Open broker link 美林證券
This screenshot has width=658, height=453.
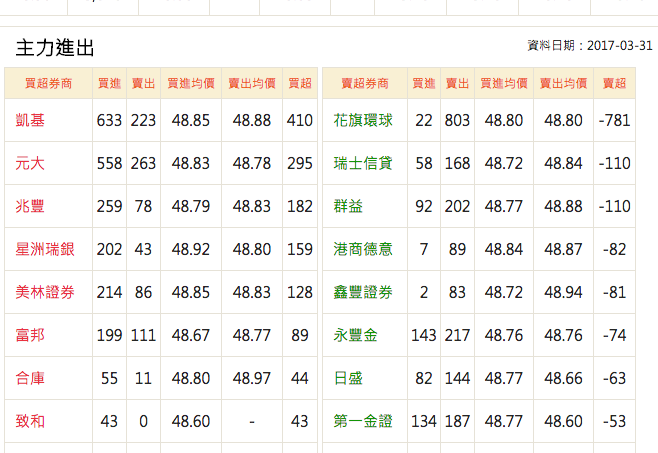pos(45,292)
